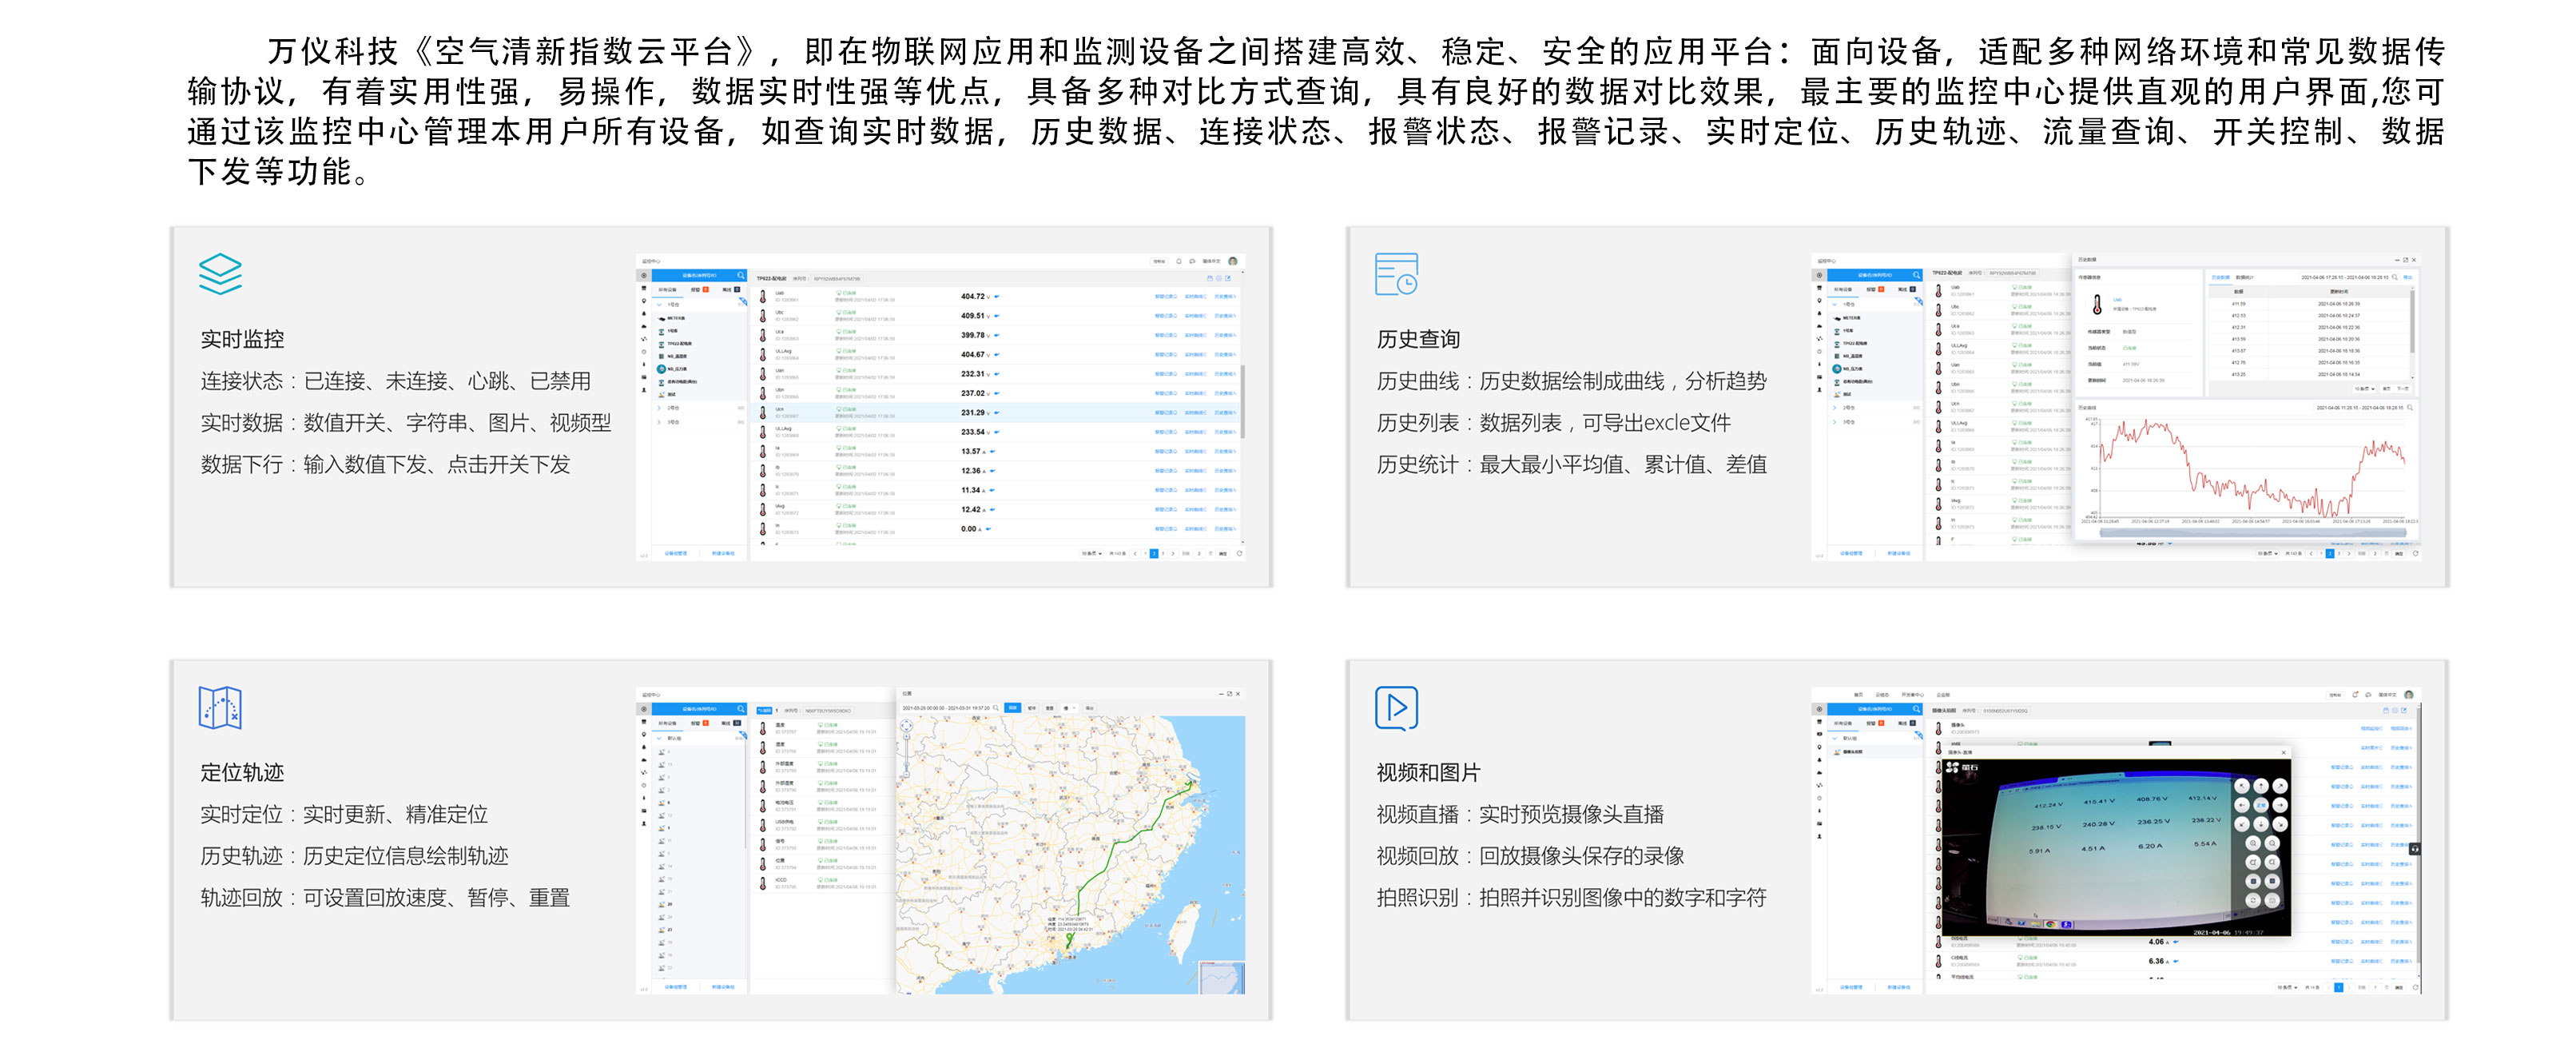The width and height of the screenshot is (2576, 1044).
Task: Click the 历史查询 calendar-clock icon
Action: click(1396, 274)
